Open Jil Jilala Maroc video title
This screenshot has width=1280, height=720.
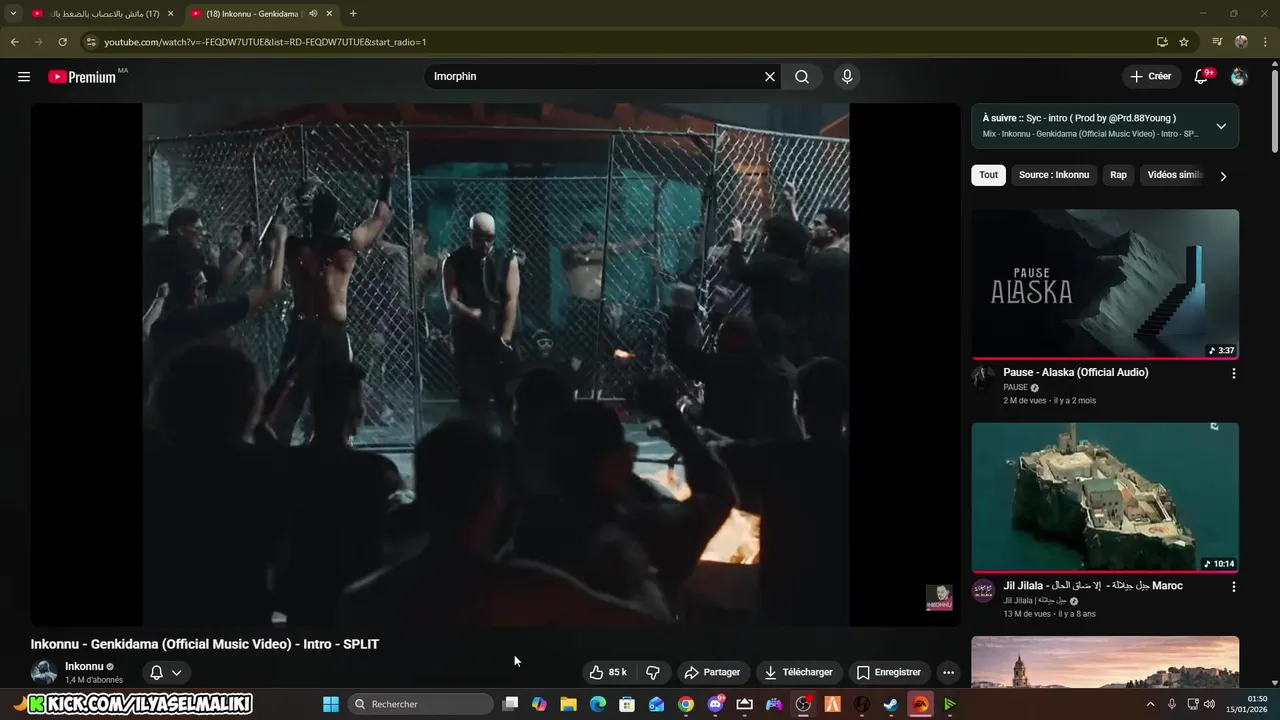(1093, 586)
